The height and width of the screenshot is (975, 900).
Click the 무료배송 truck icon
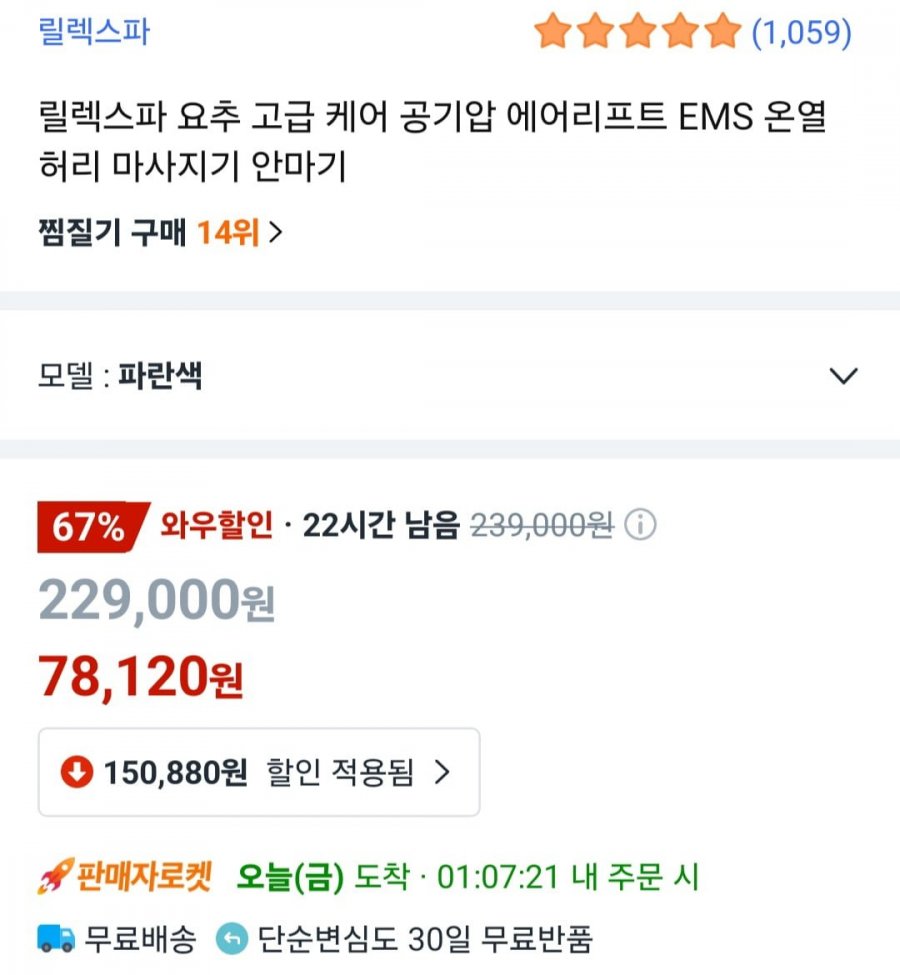point(56,938)
